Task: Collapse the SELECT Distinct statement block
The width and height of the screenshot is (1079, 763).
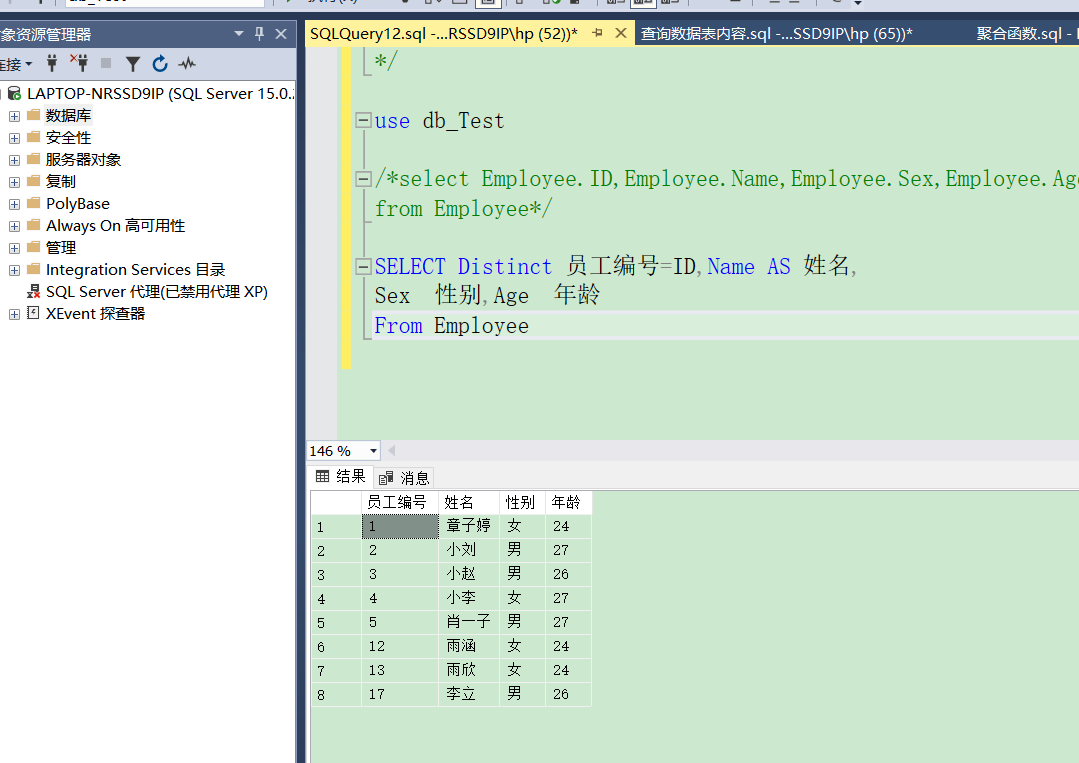Action: pyautogui.click(x=363, y=266)
